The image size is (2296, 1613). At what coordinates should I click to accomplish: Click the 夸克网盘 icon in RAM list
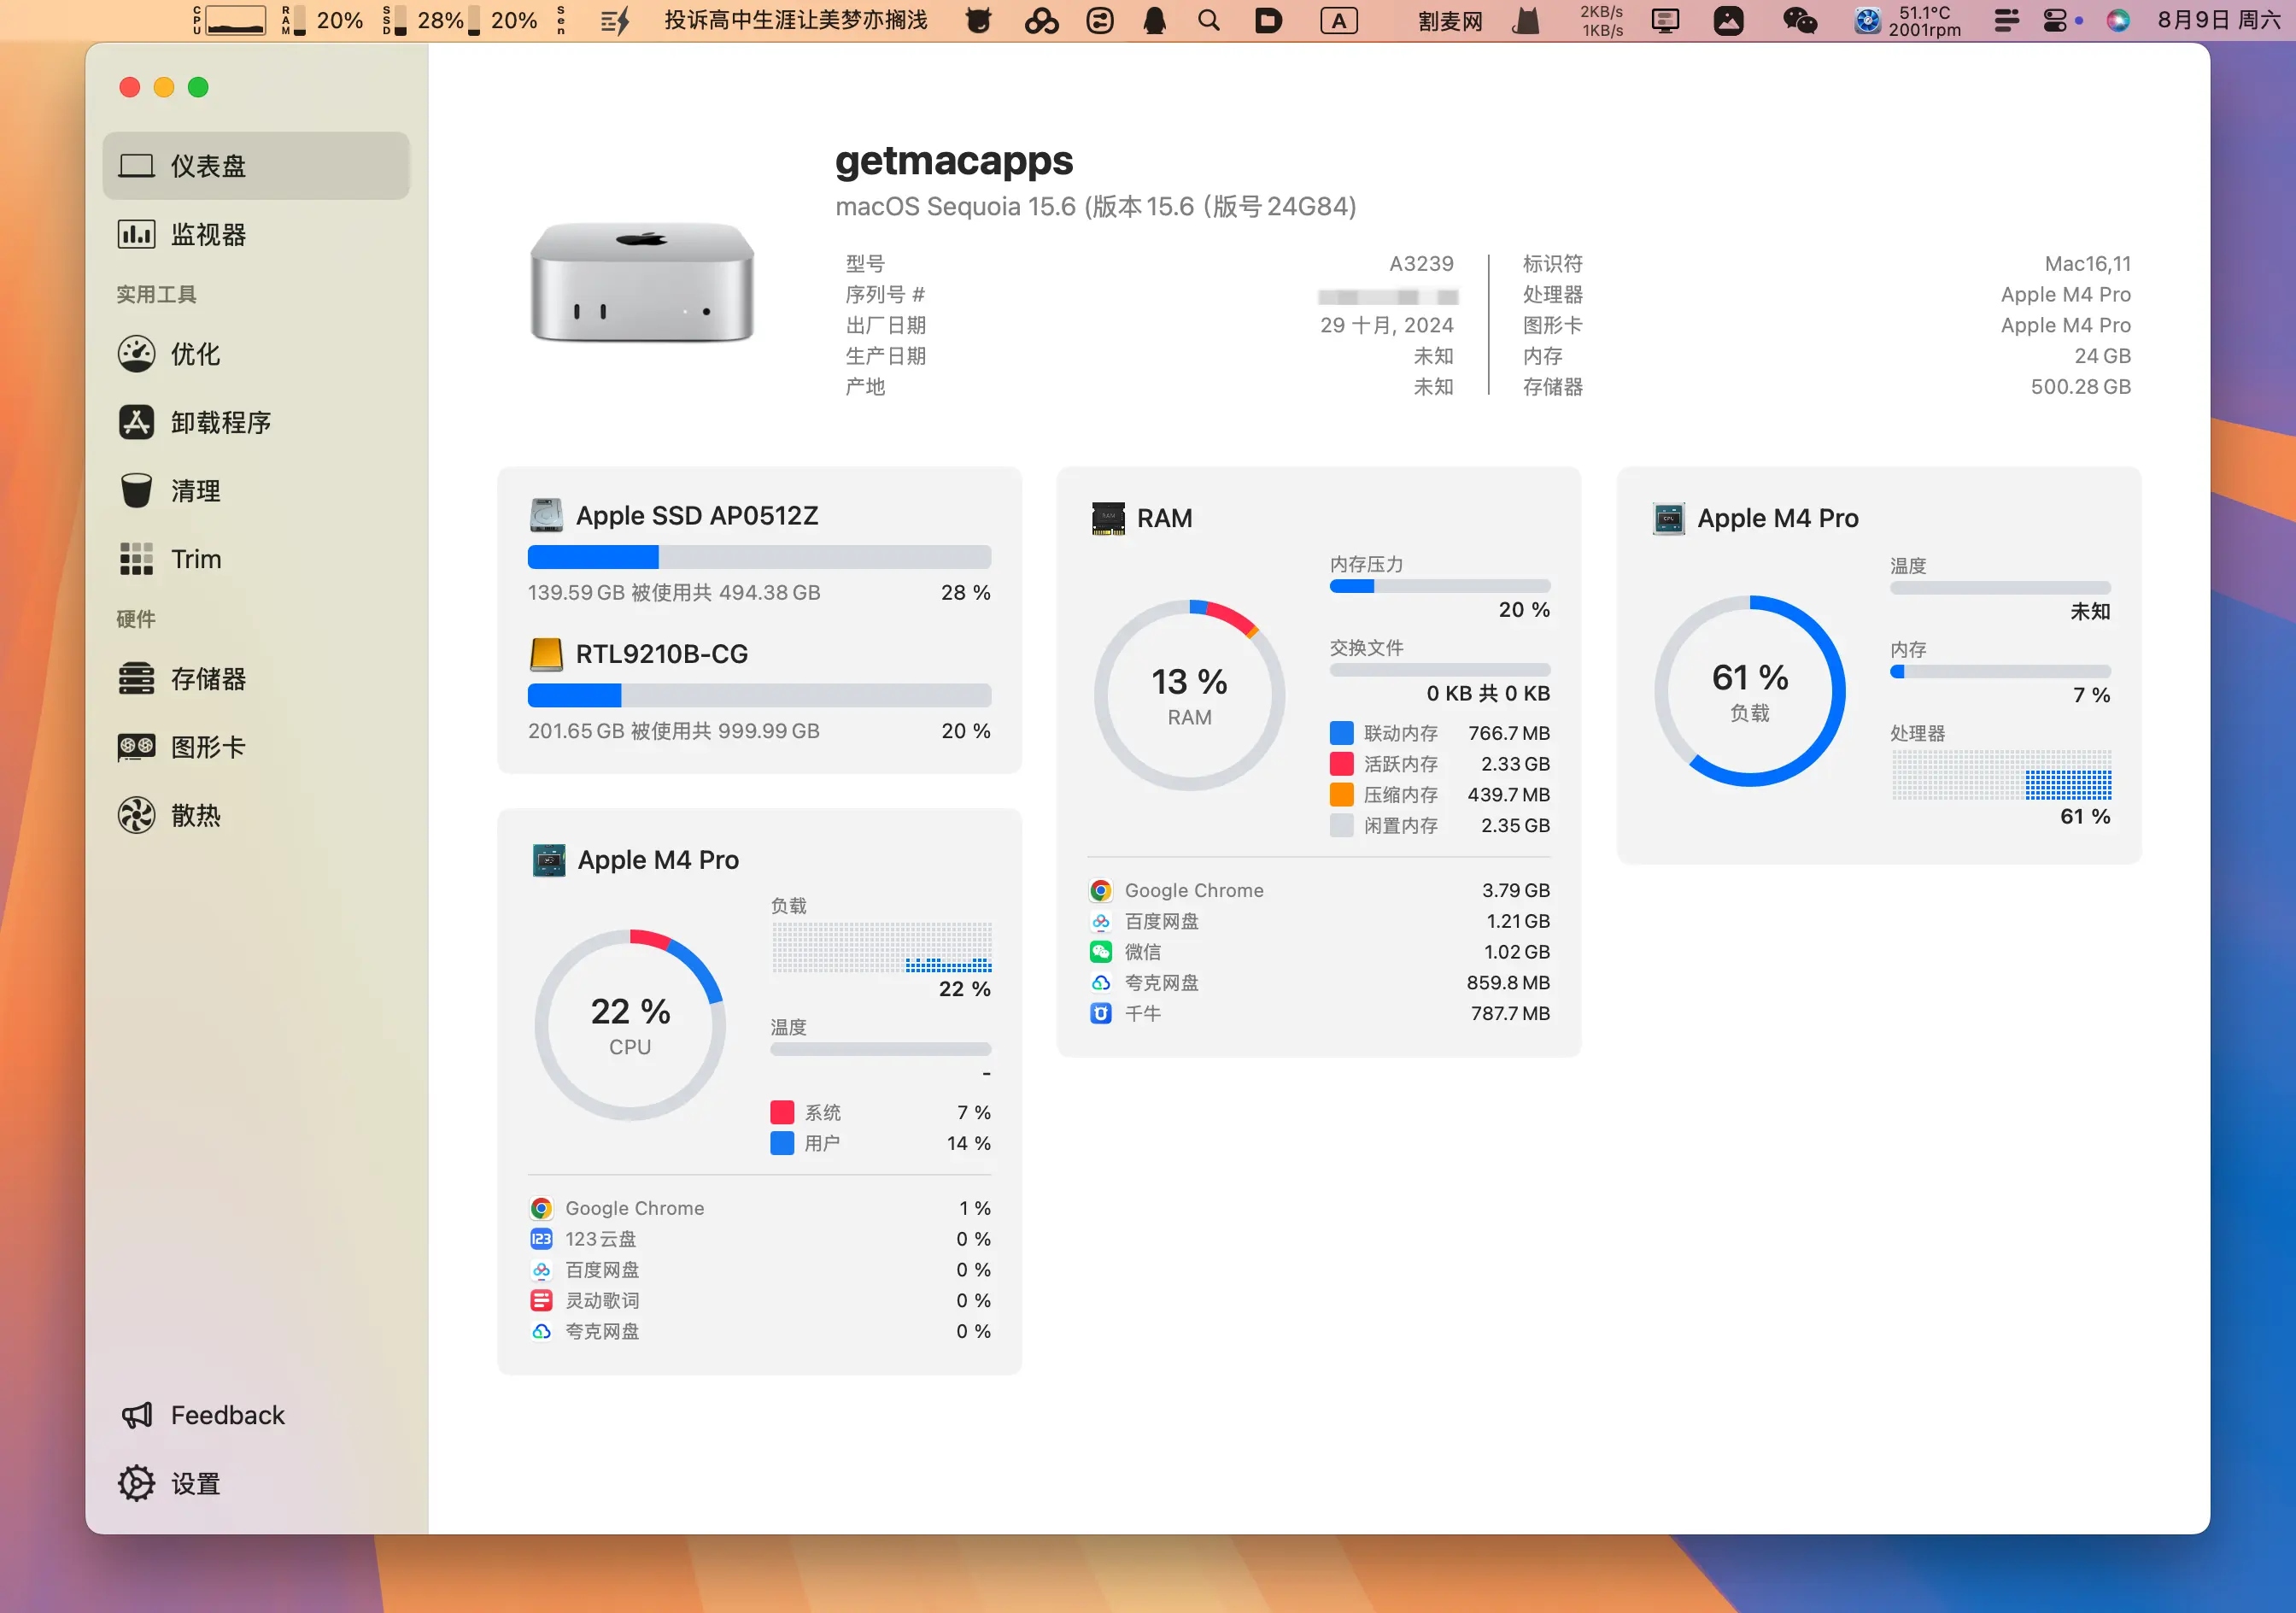tap(1100, 983)
